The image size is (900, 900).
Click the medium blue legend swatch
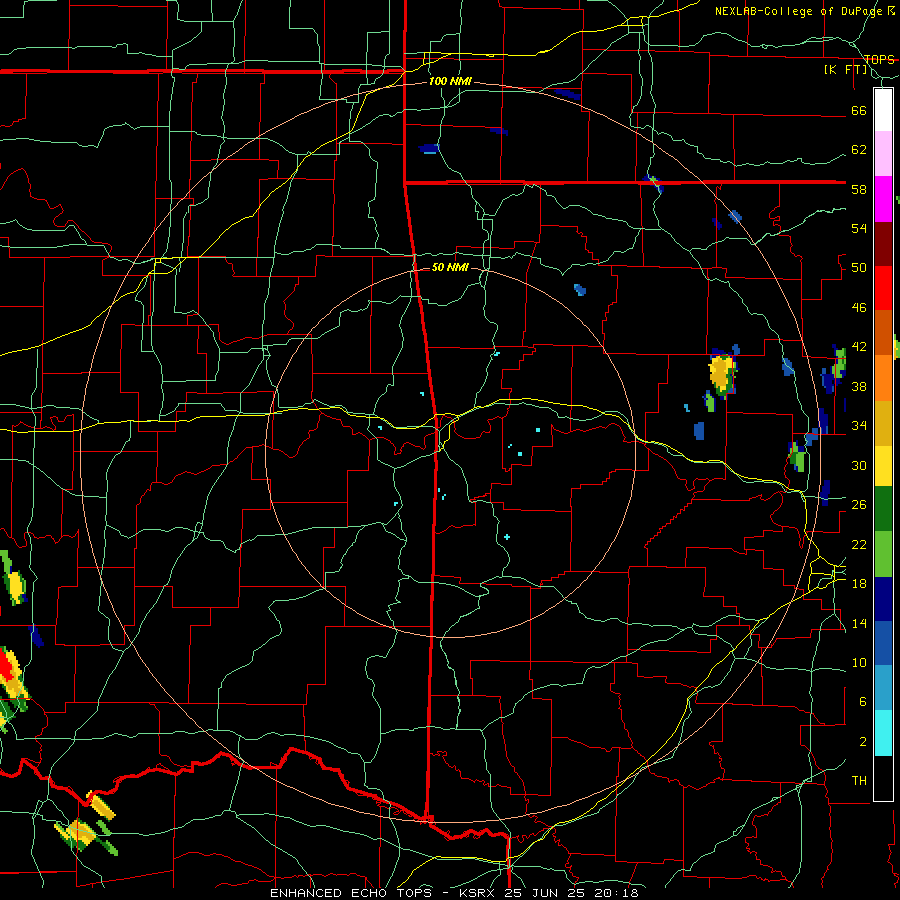(x=883, y=643)
